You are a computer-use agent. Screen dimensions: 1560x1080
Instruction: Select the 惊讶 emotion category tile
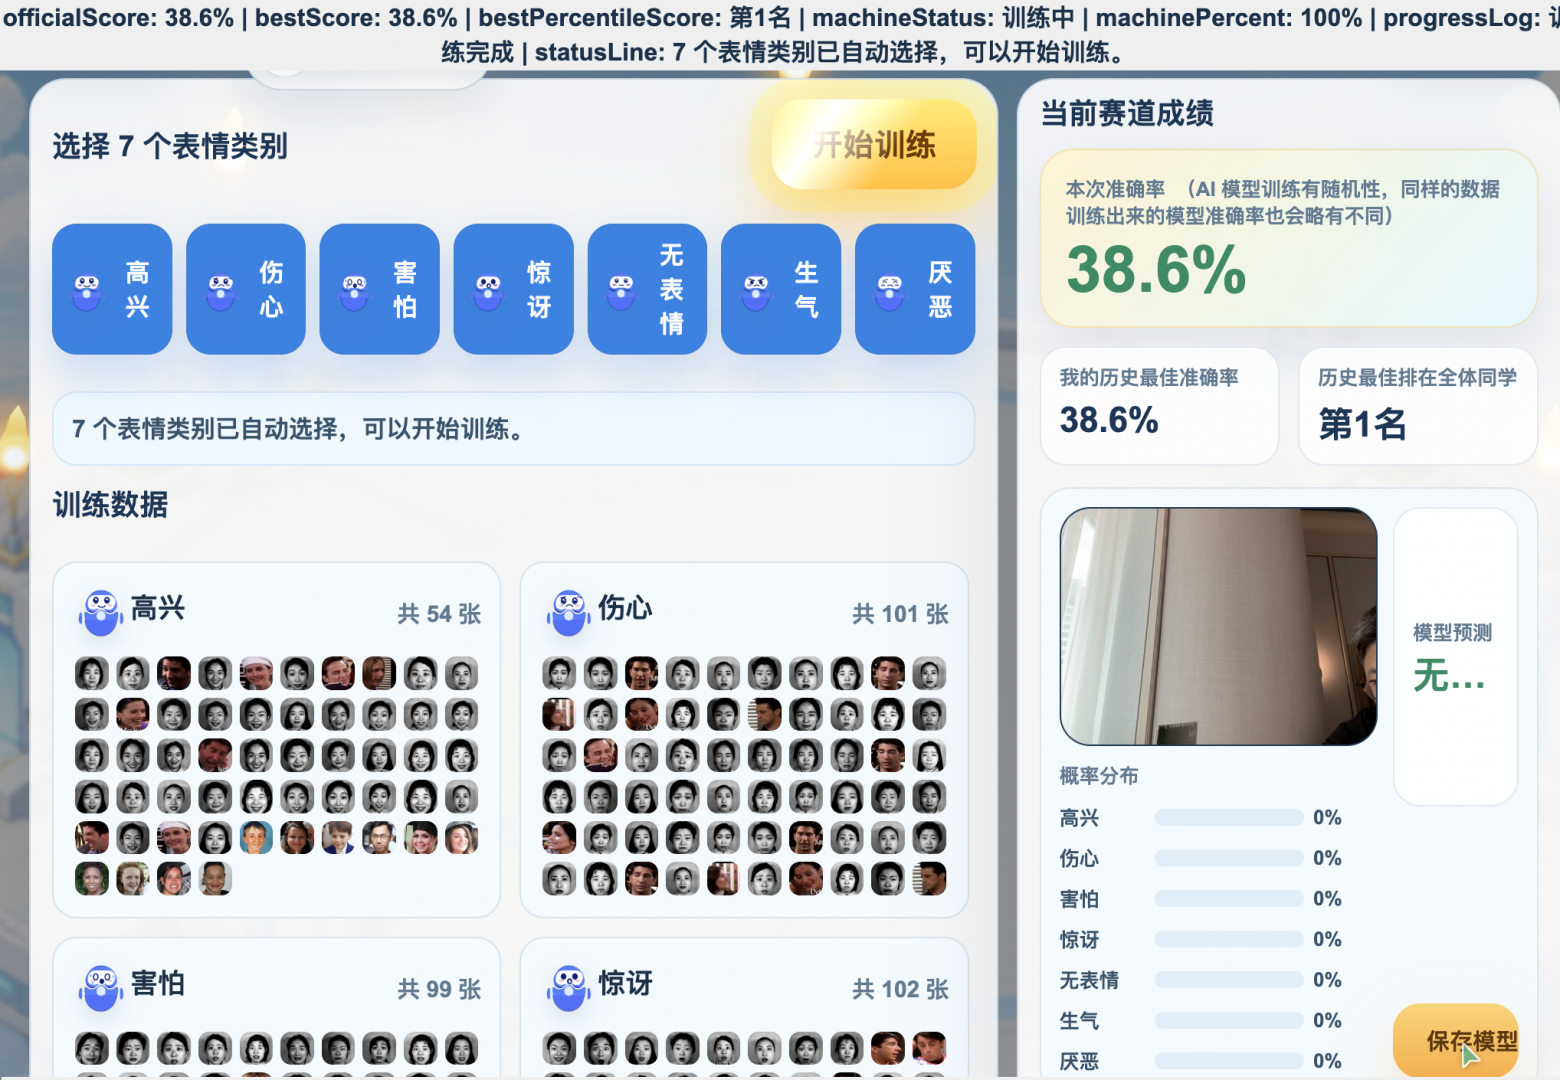[x=514, y=289]
